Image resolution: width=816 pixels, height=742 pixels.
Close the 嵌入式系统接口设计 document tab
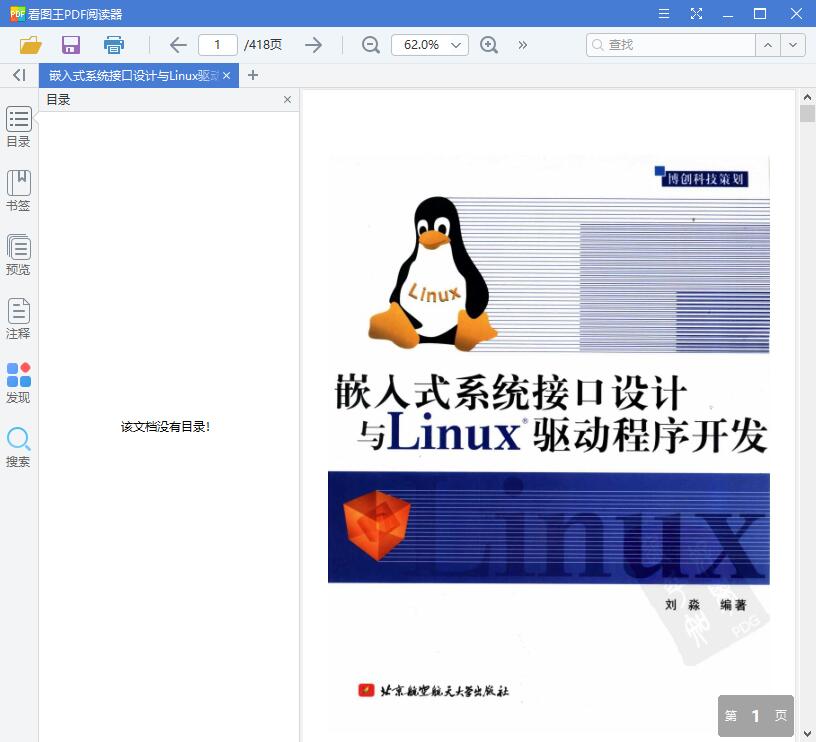(226, 75)
